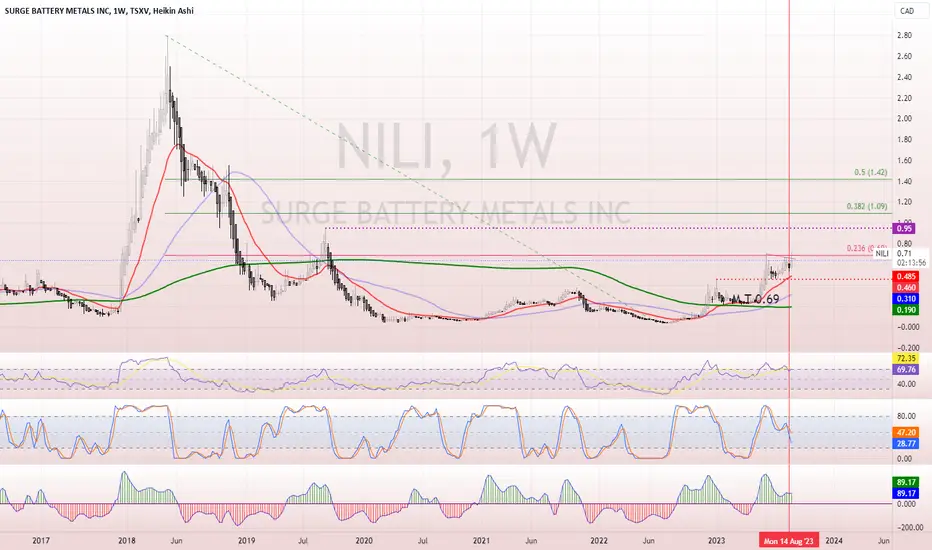Select the green 0.190 price tag
This screenshot has width=932, height=550.
click(x=905, y=310)
